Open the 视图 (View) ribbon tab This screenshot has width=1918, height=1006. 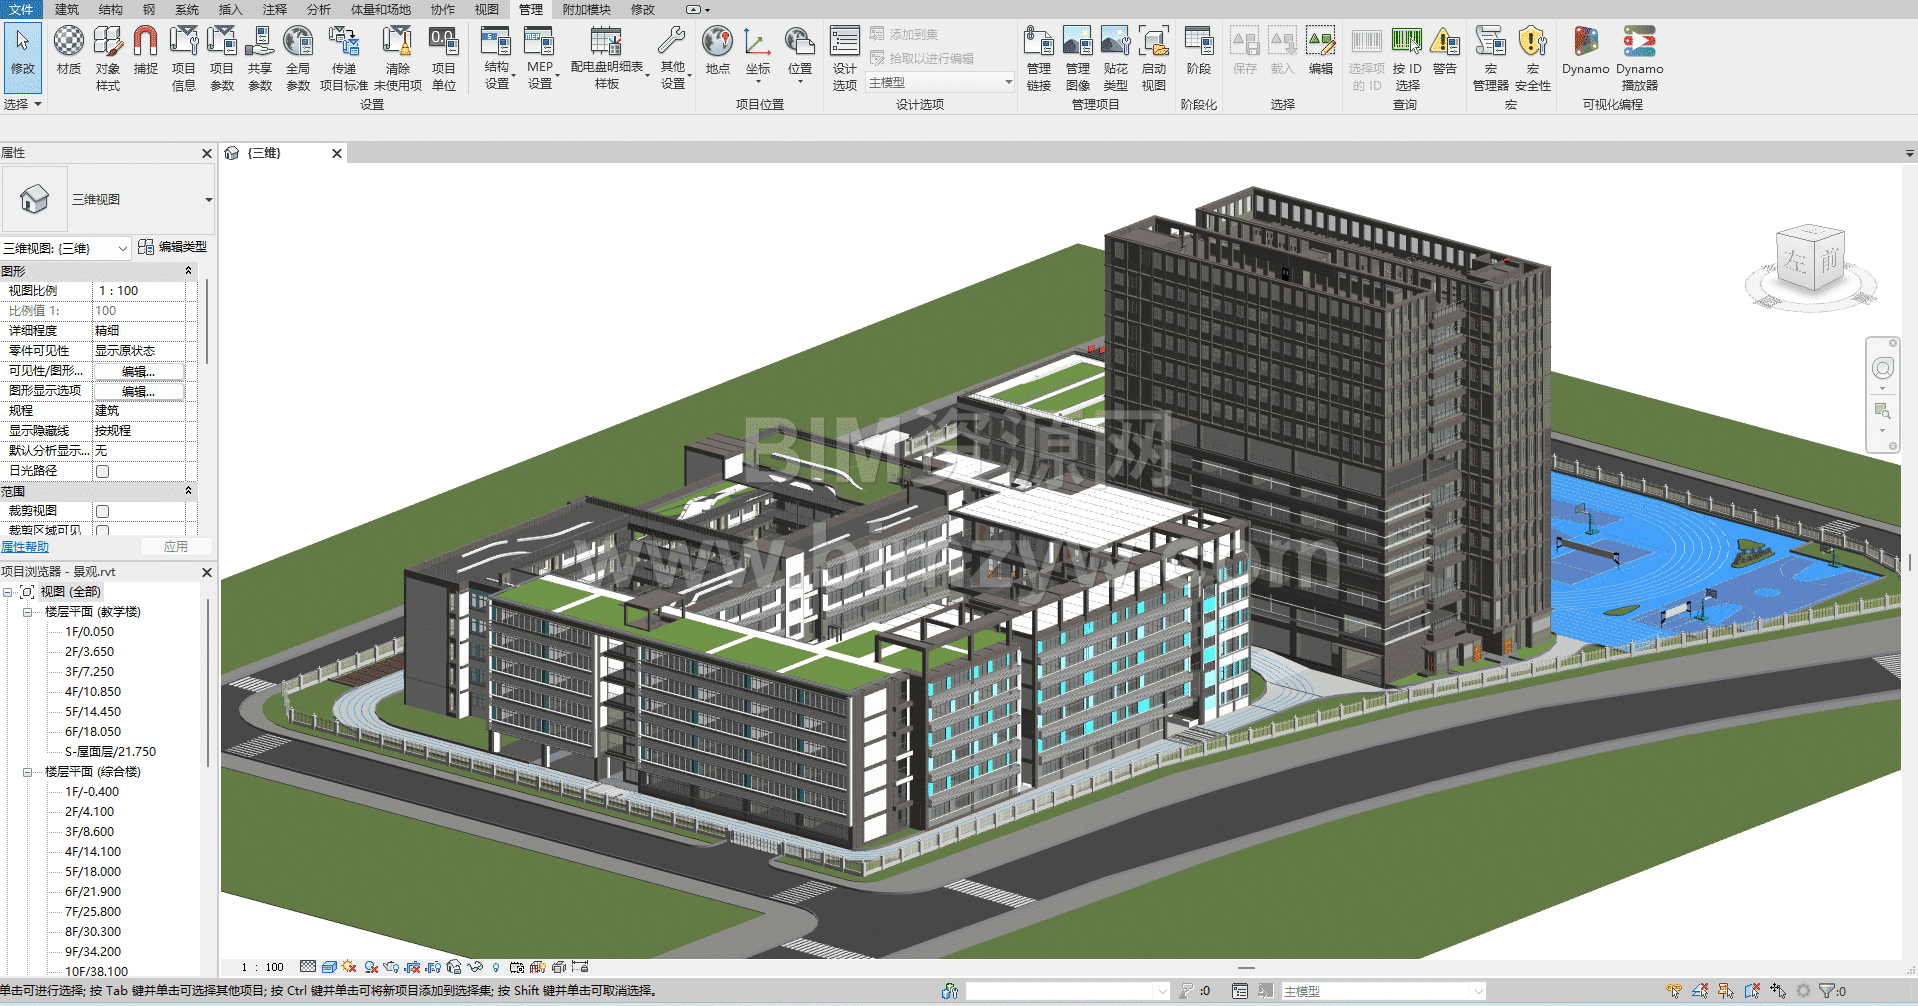[486, 9]
